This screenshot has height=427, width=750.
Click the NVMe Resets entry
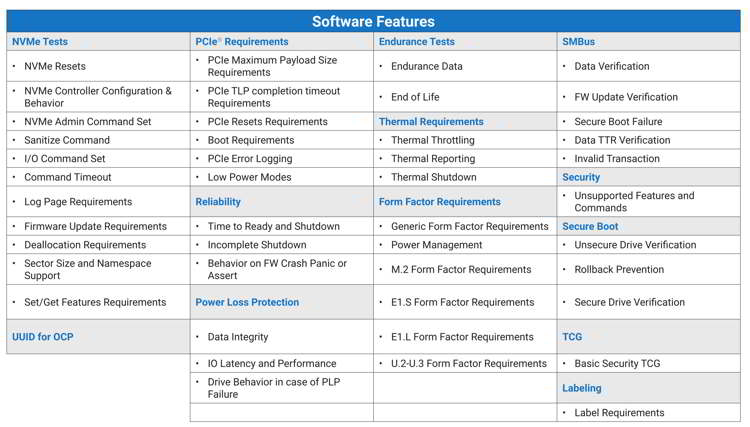[55, 66]
